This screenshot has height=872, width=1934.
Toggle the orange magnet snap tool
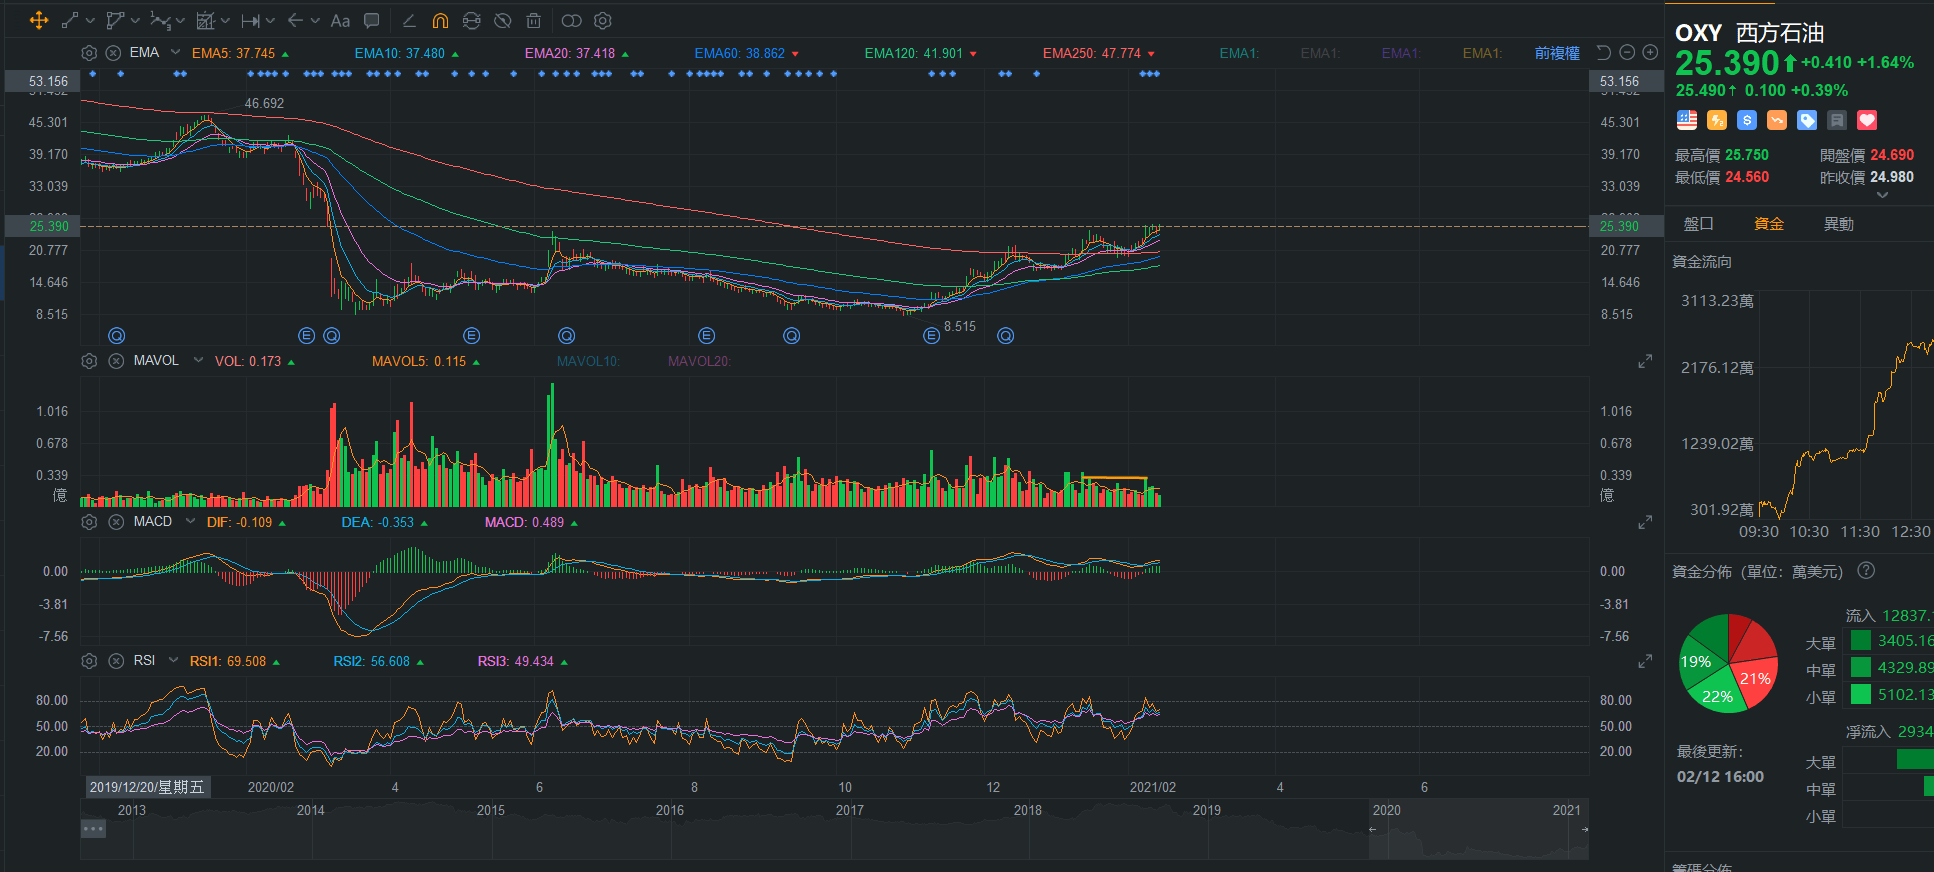pyautogui.click(x=440, y=21)
